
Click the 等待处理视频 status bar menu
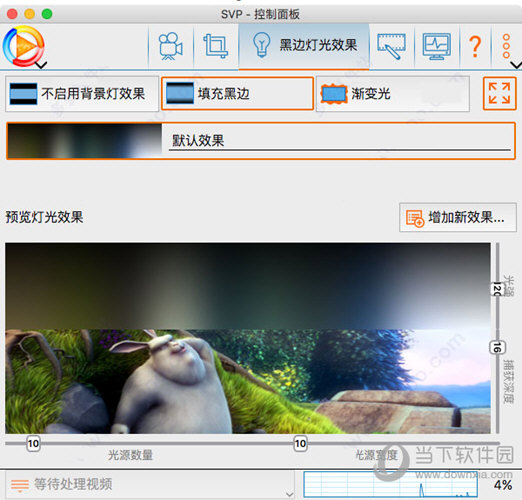[147, 484]
